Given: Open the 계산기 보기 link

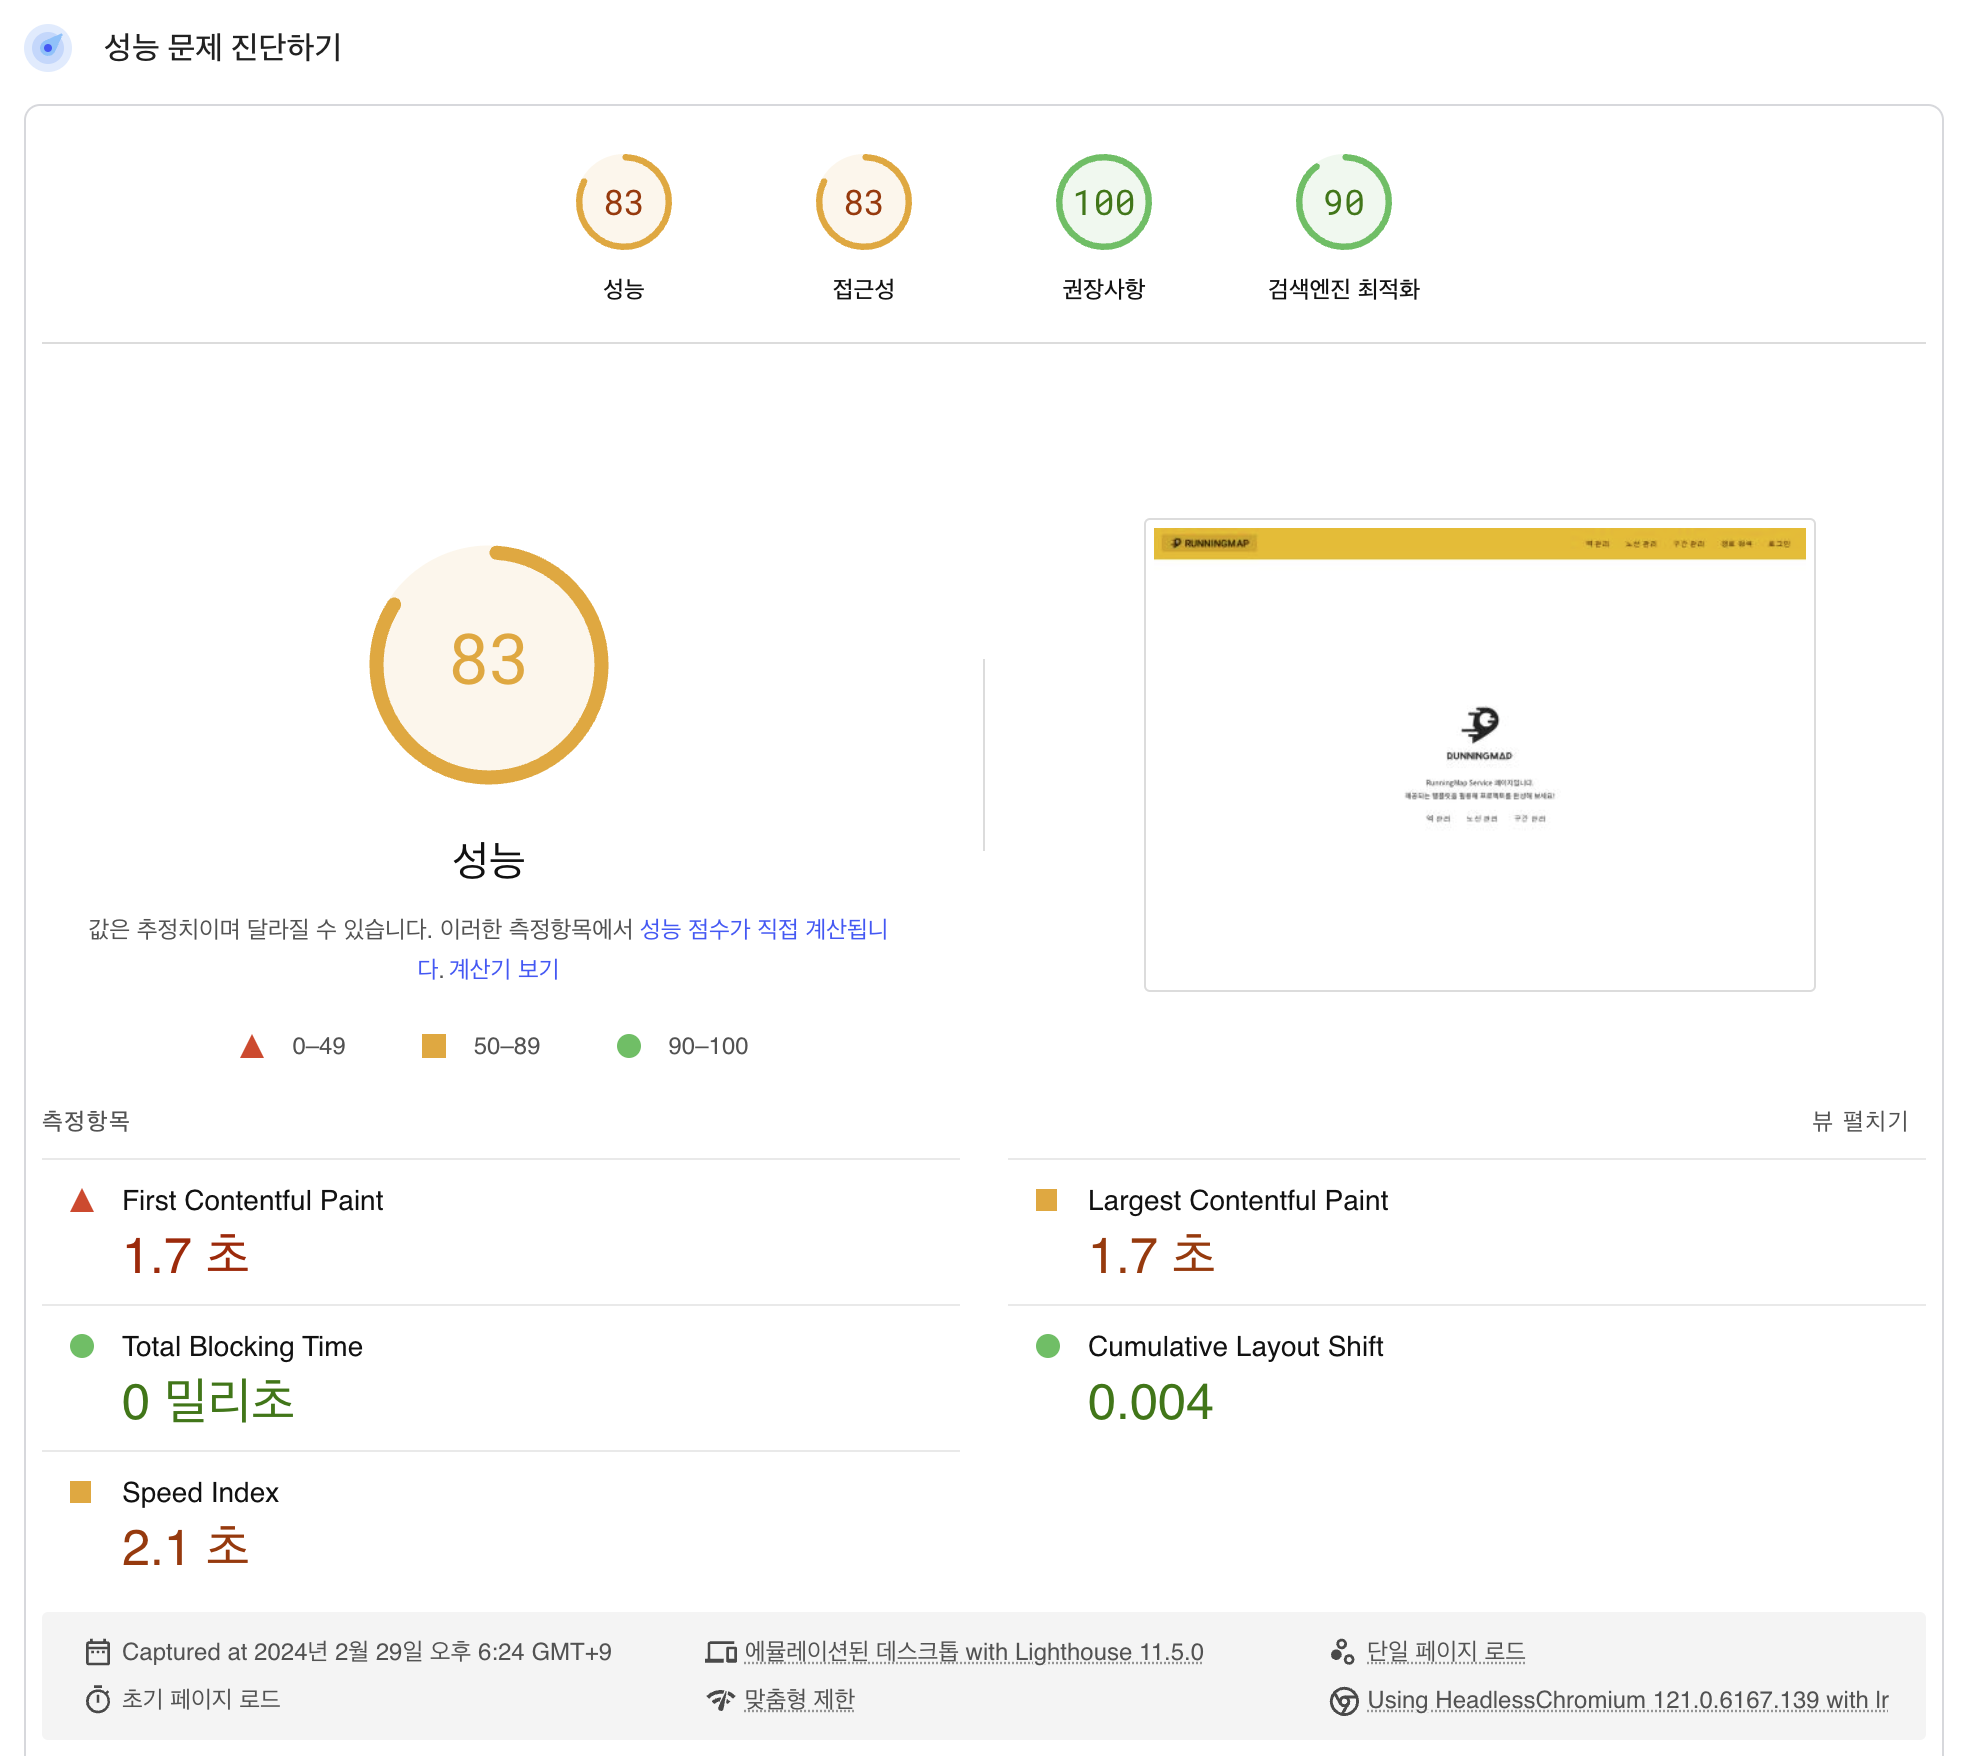Looking at the screenshot, I should pyautogui.click(x=503, y=968).
